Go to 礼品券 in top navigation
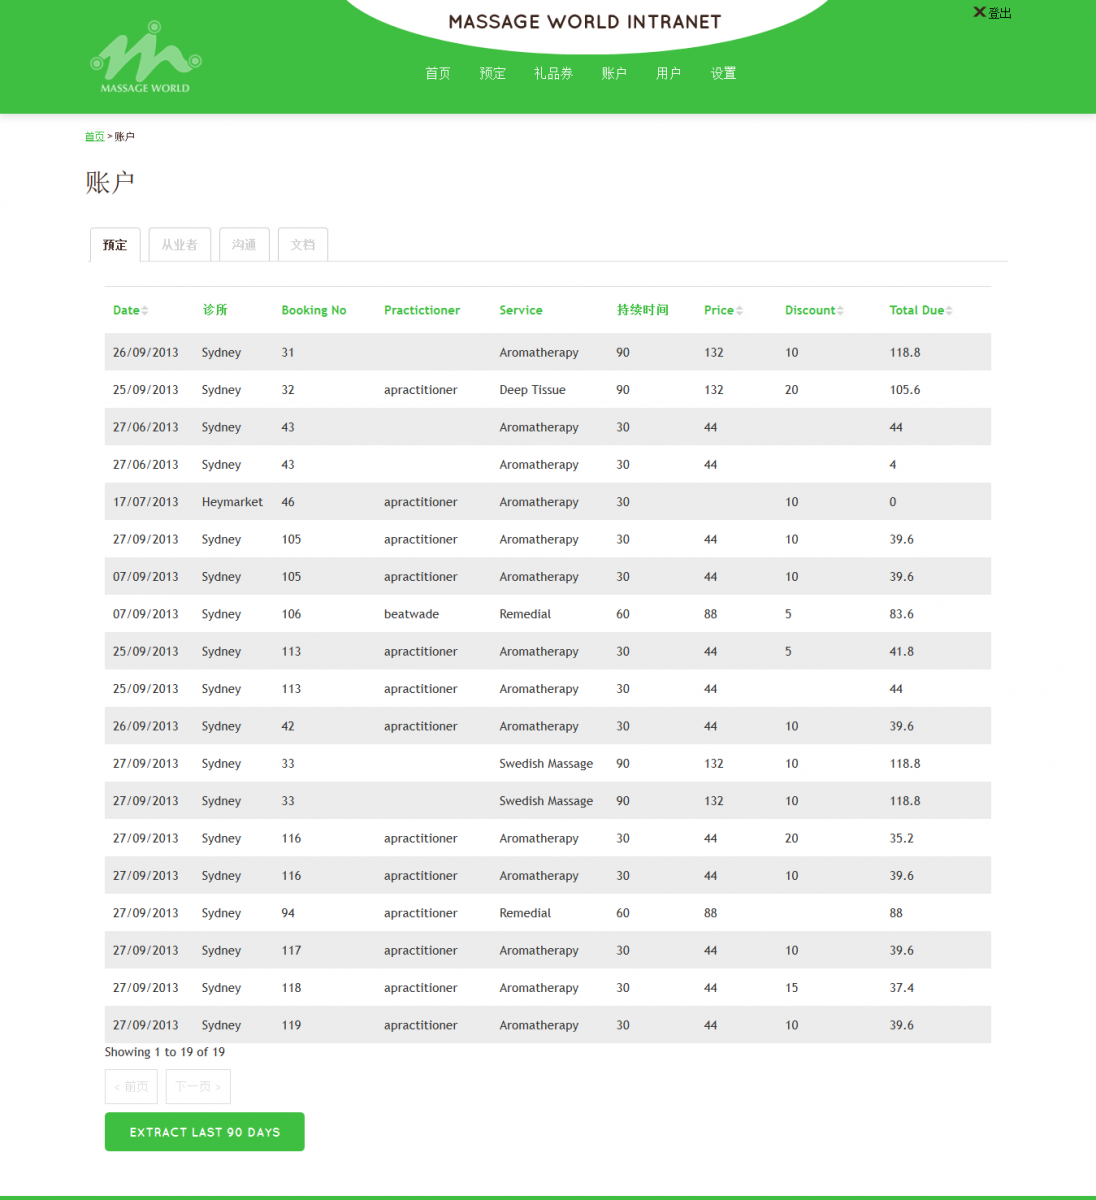1096x1200 pixels. [553, 73]
